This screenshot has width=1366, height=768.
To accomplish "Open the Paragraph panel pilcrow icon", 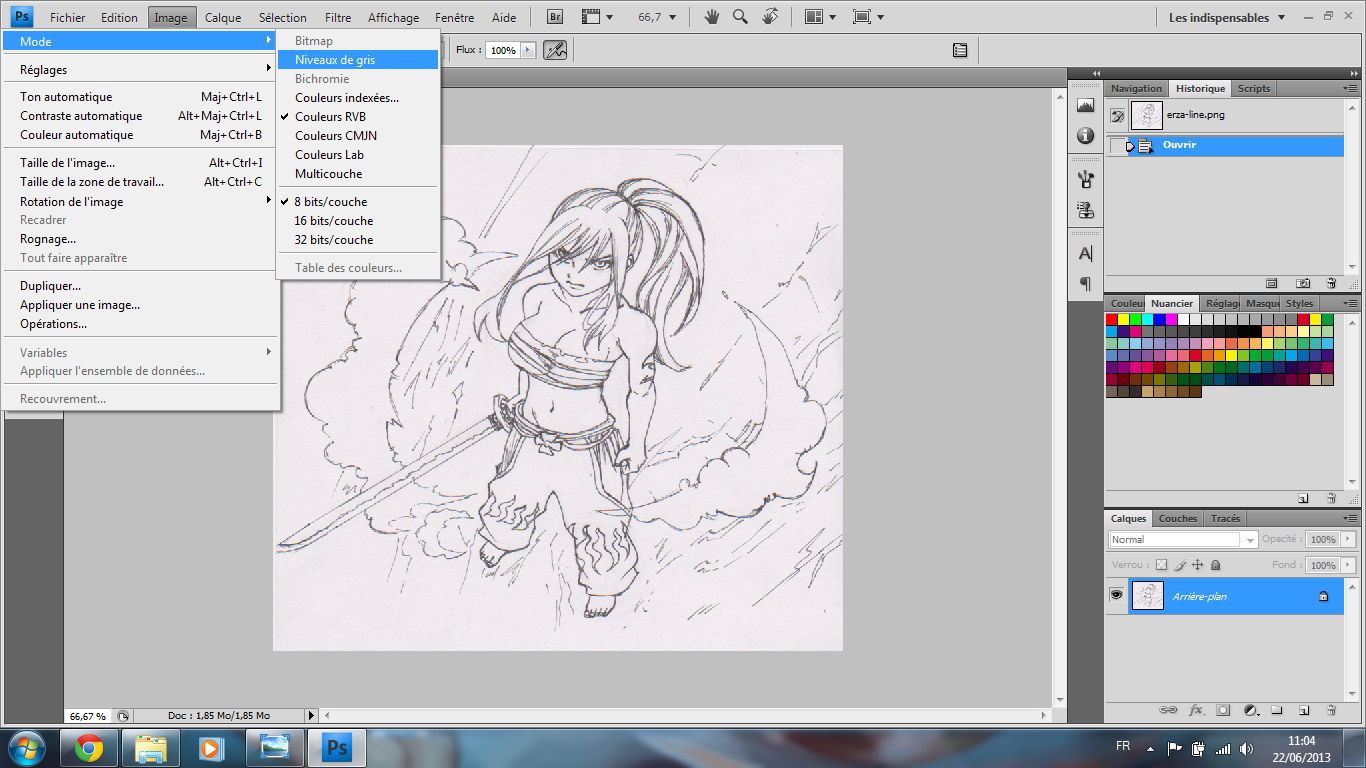I will (1085, 284).
